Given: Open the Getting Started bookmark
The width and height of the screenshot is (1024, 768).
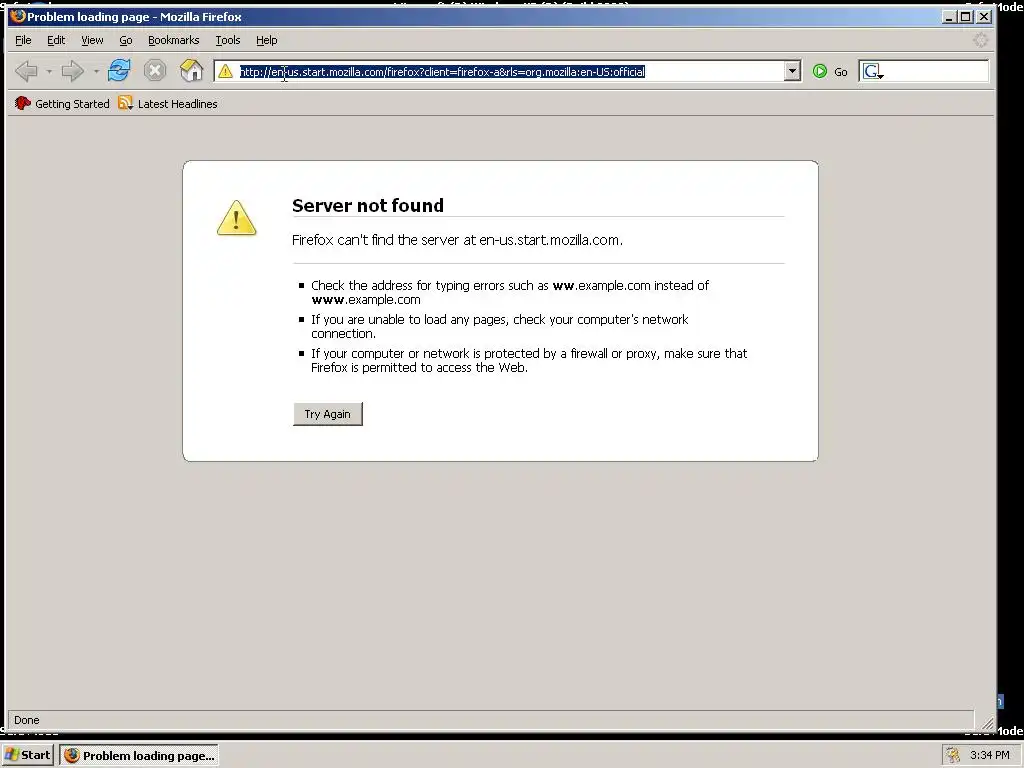Looking at the screenshot, I should coord(62,104).
